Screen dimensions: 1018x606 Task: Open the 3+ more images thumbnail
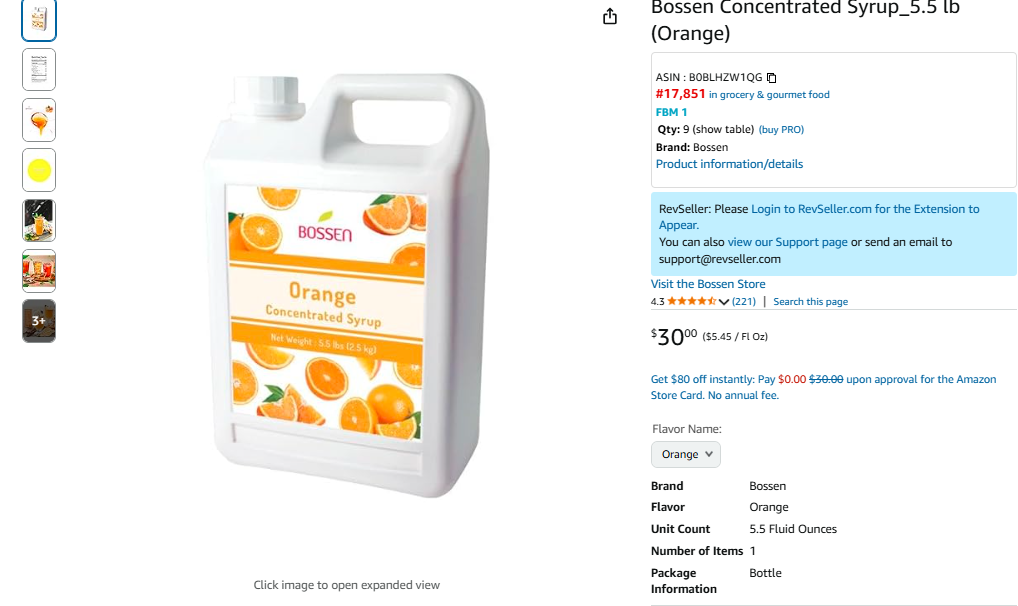coord(39,321)
